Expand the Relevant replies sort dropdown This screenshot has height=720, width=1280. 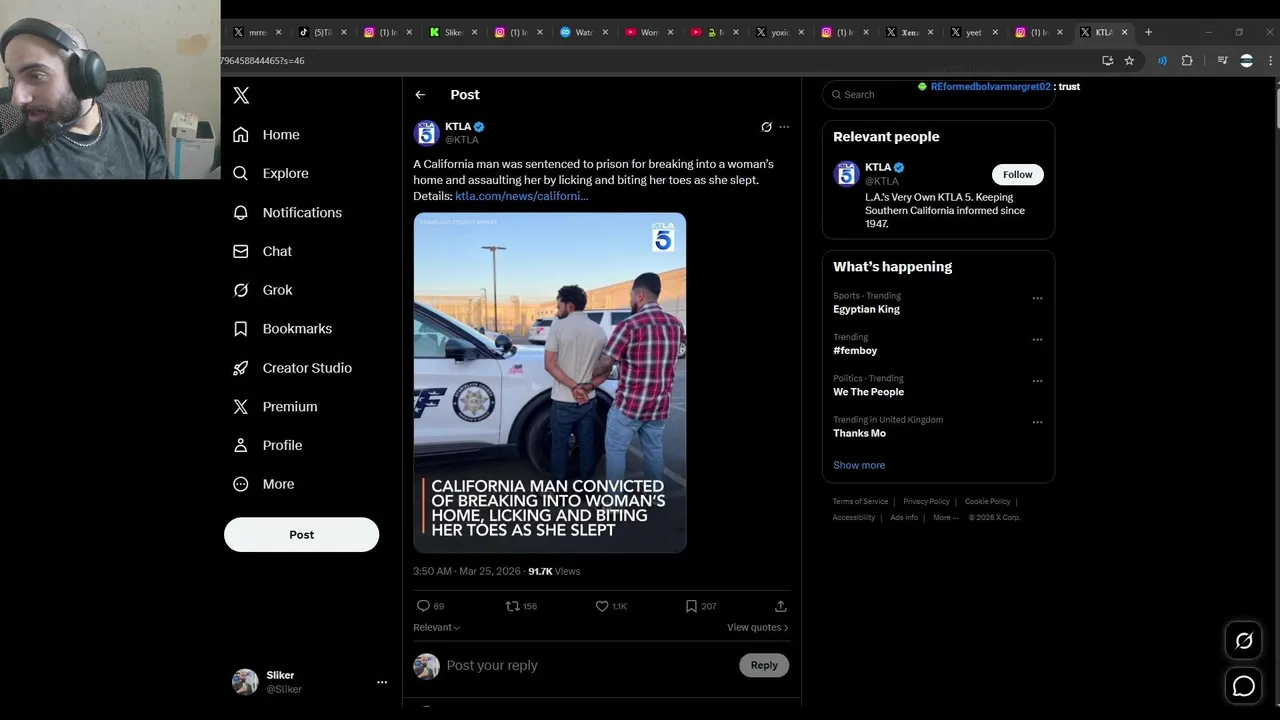click(437, 627)
